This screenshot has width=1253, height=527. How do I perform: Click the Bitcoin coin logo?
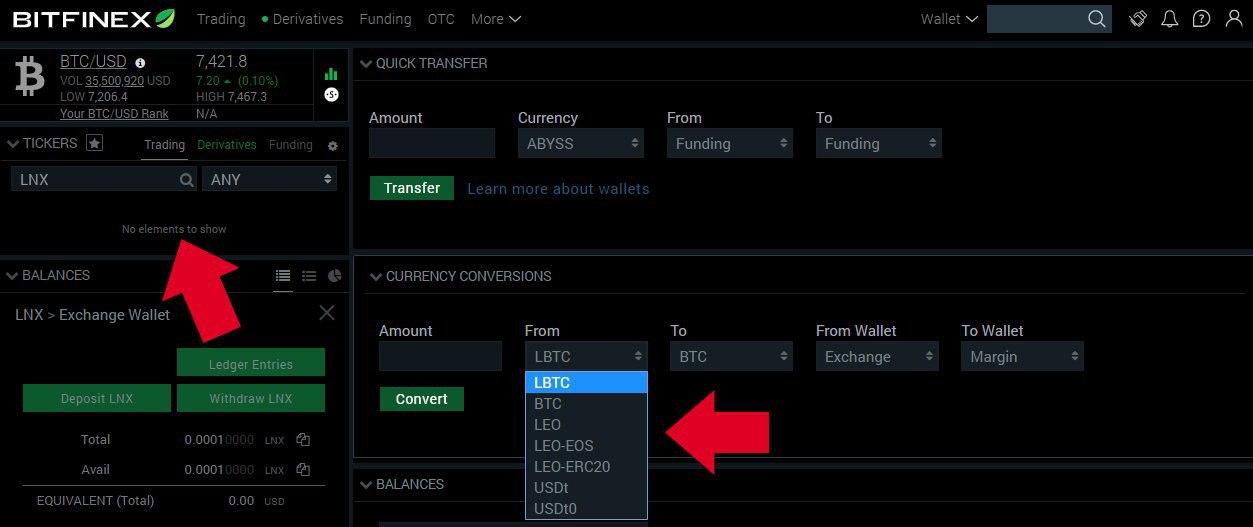(x=30, y=77)
